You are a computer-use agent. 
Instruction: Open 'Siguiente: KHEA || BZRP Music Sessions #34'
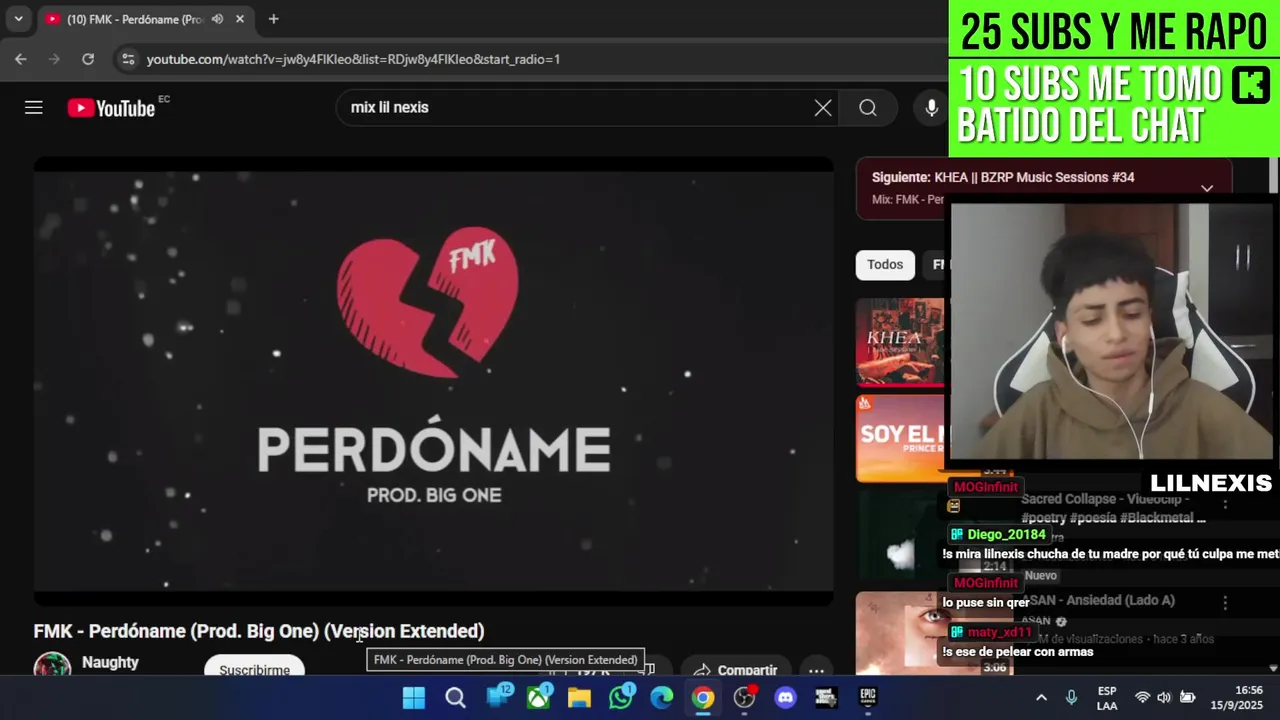click(x=1003, y=177)
